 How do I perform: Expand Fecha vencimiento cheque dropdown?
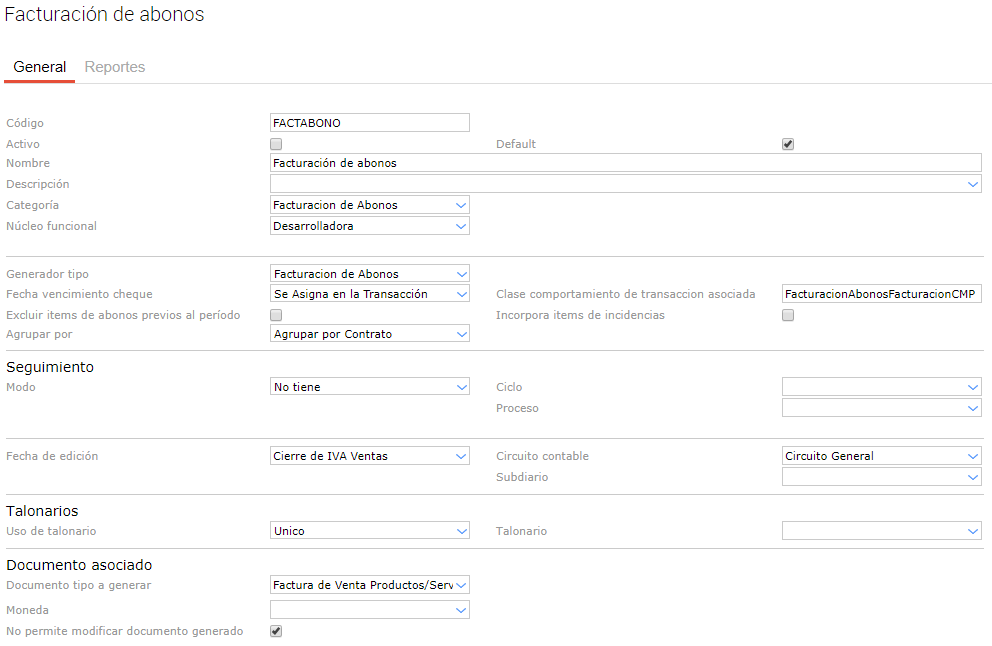coord(369,294)
